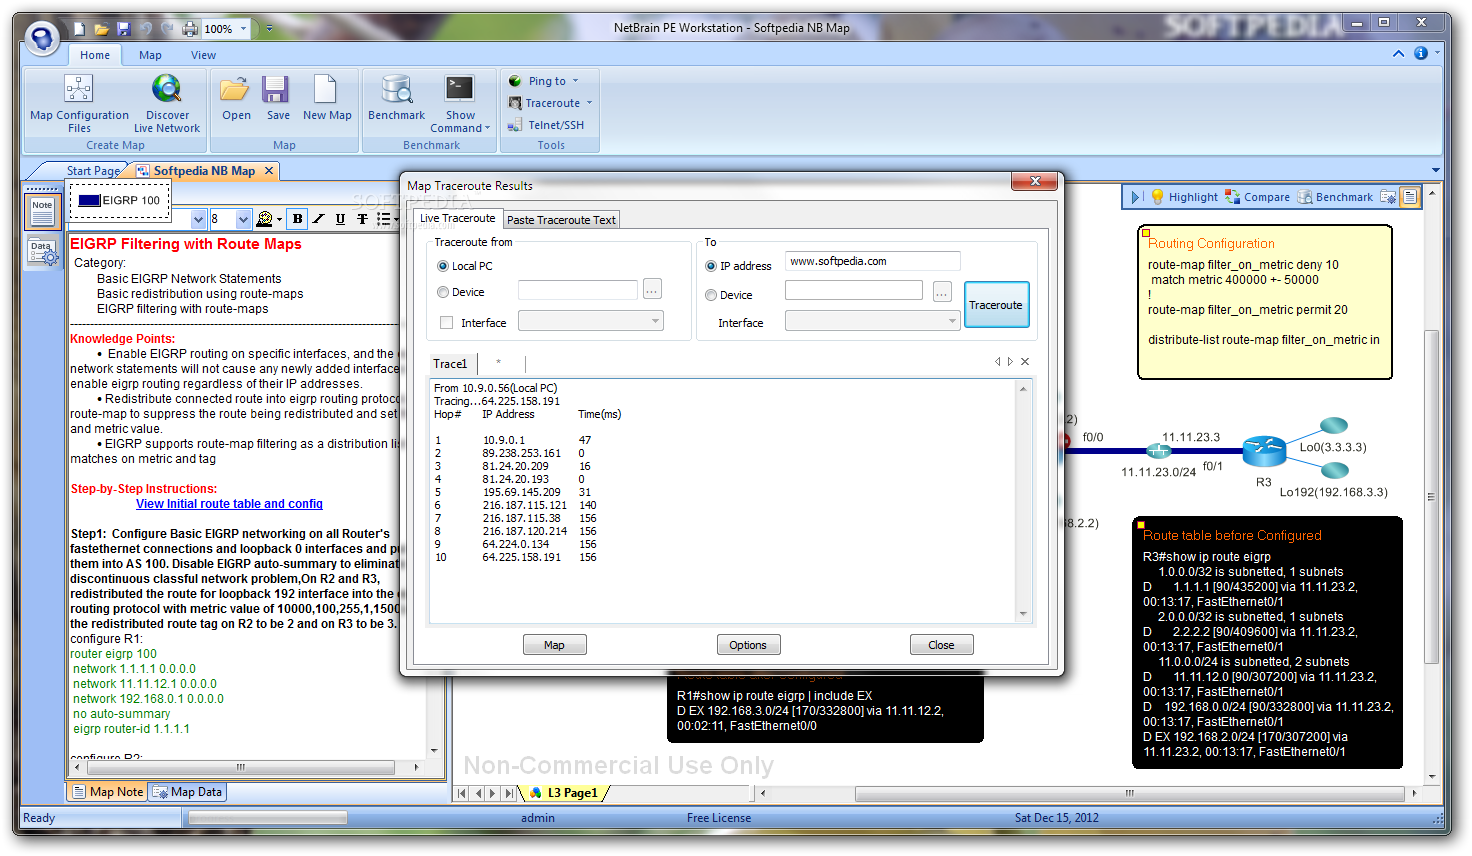This screenshot has width=1472, height=856.
Task: Switch to the Map ribbon tab
Action: pyautogui.click(x=150, y=55)
